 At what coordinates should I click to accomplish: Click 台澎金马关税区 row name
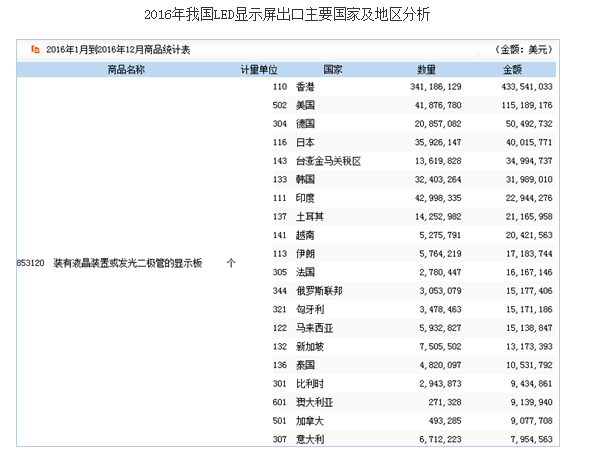[x=328, y=161]
